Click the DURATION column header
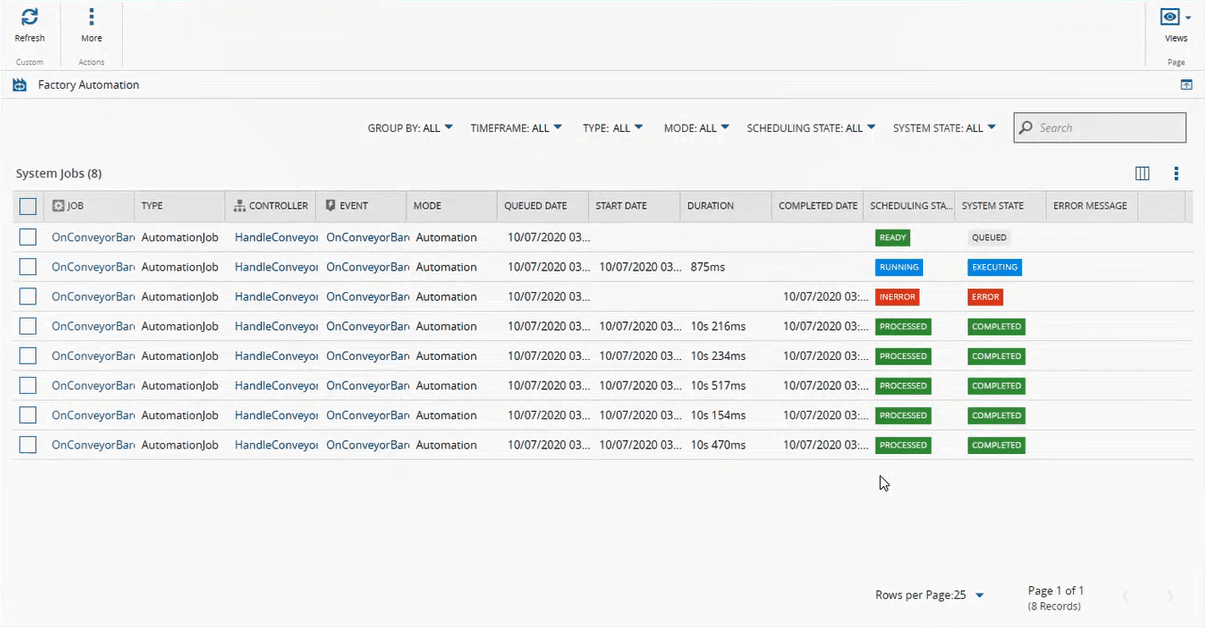 tap(710, 206)
